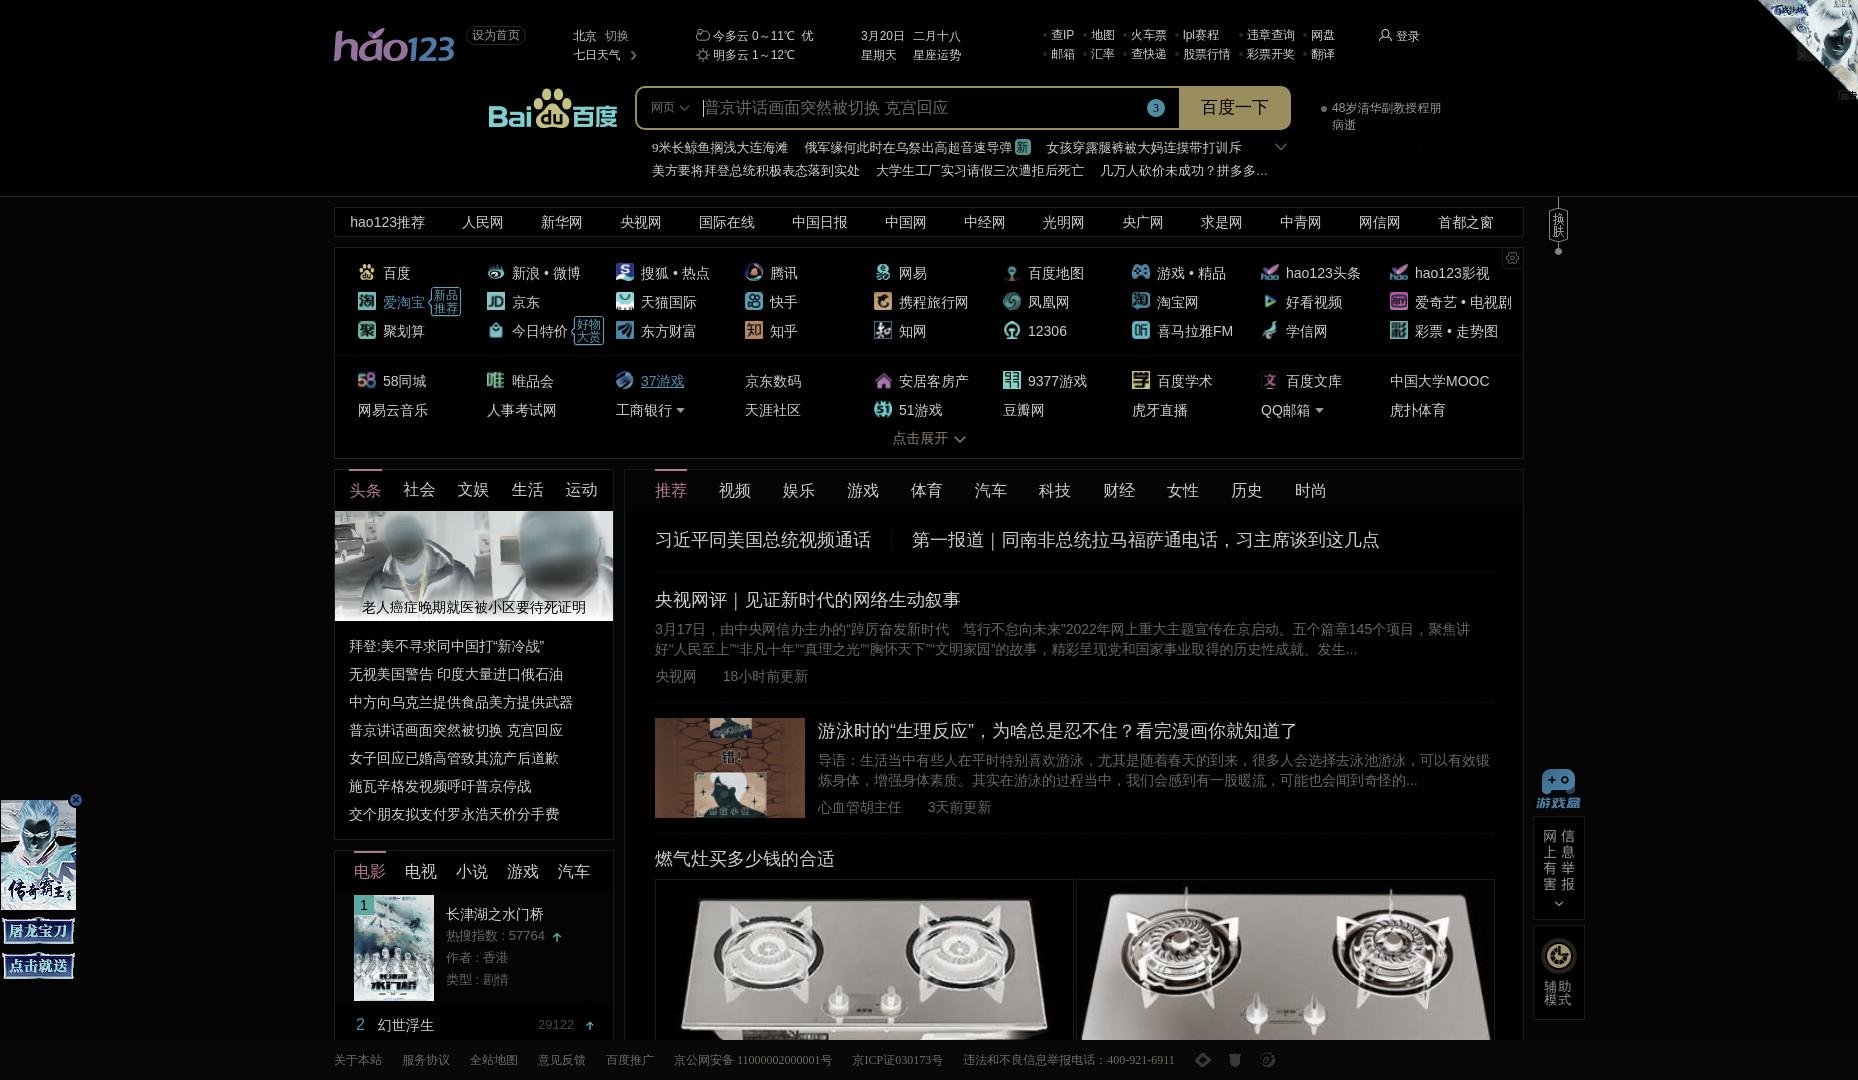Open 游戏·精品 gamepad icon link
This screenshot has width=1858, height=1080.
(1141, 272)
